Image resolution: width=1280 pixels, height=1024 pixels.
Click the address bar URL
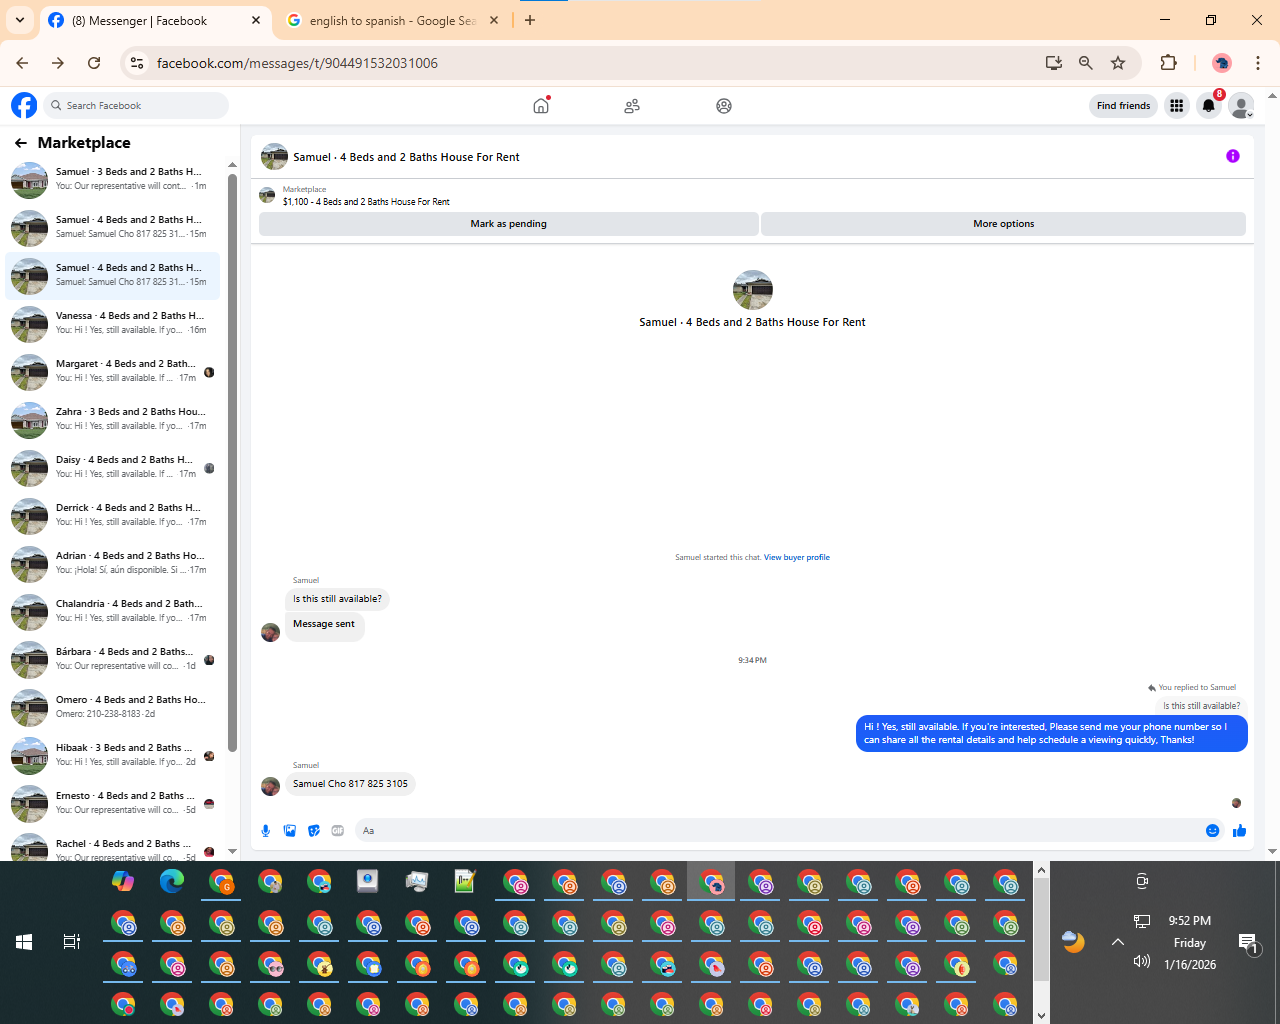(x=297, y=63)
